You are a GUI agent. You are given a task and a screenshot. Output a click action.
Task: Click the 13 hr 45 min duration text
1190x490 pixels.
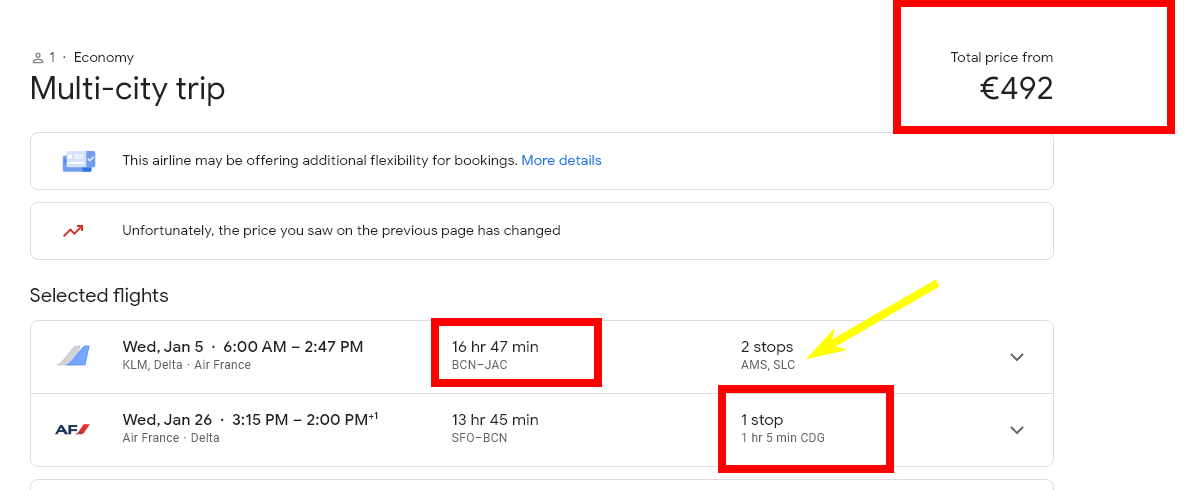coord(495,419)
